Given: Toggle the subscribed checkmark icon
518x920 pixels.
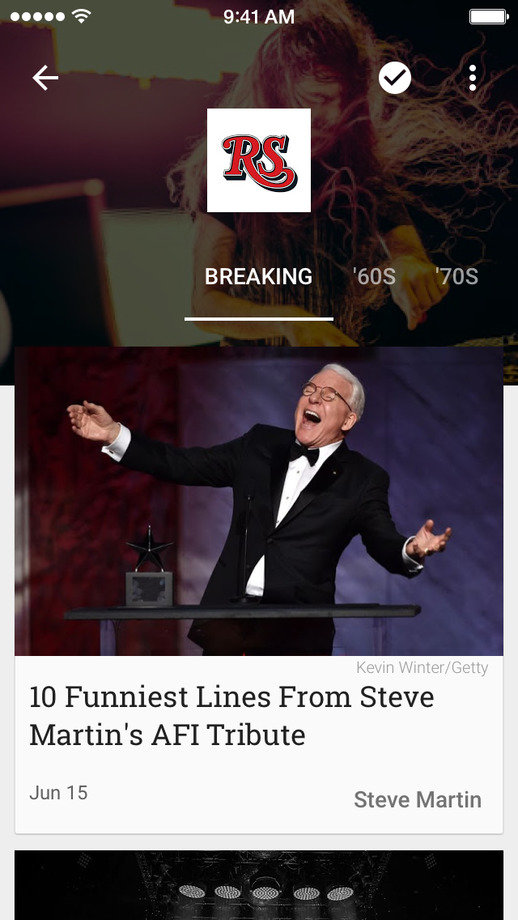Looking at the screenshot, I should [x=395, y=78].
